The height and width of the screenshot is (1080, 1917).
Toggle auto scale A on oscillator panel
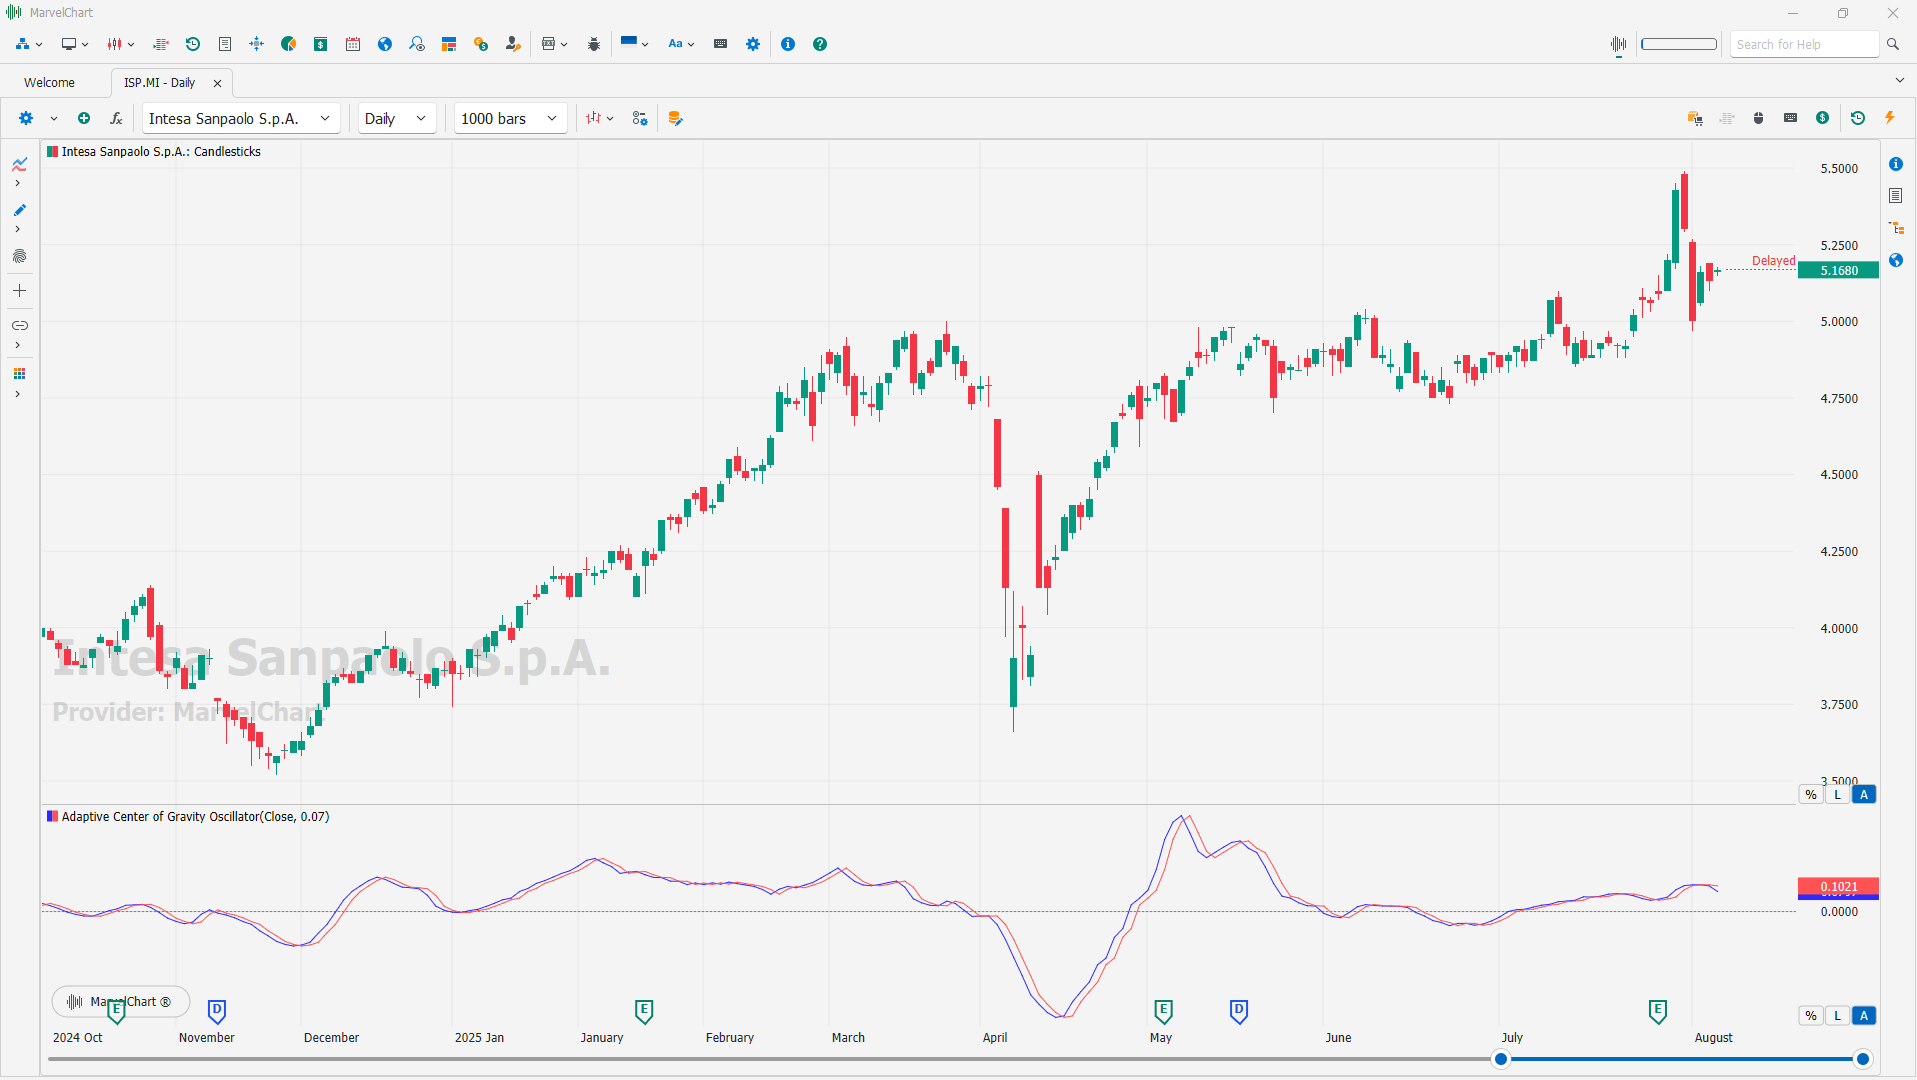[x=1864, y=1016]
